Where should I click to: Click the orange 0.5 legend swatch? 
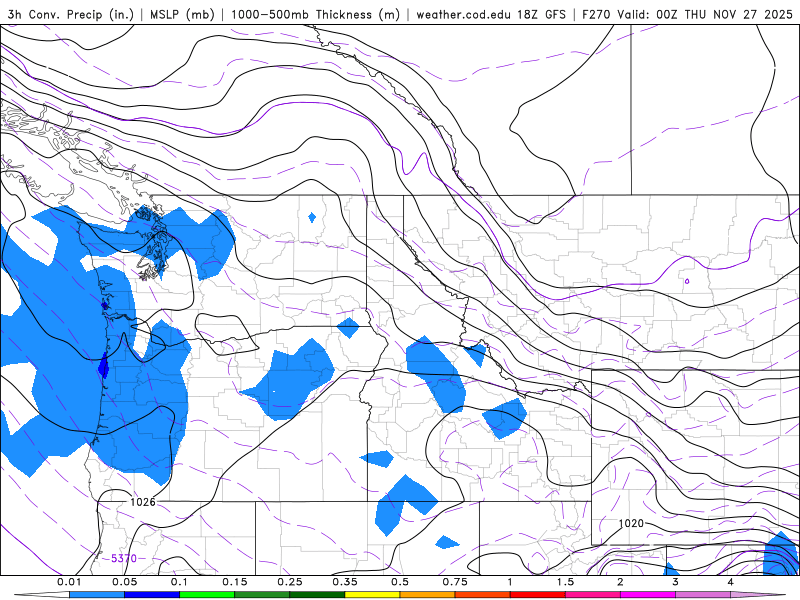[428, 594]
